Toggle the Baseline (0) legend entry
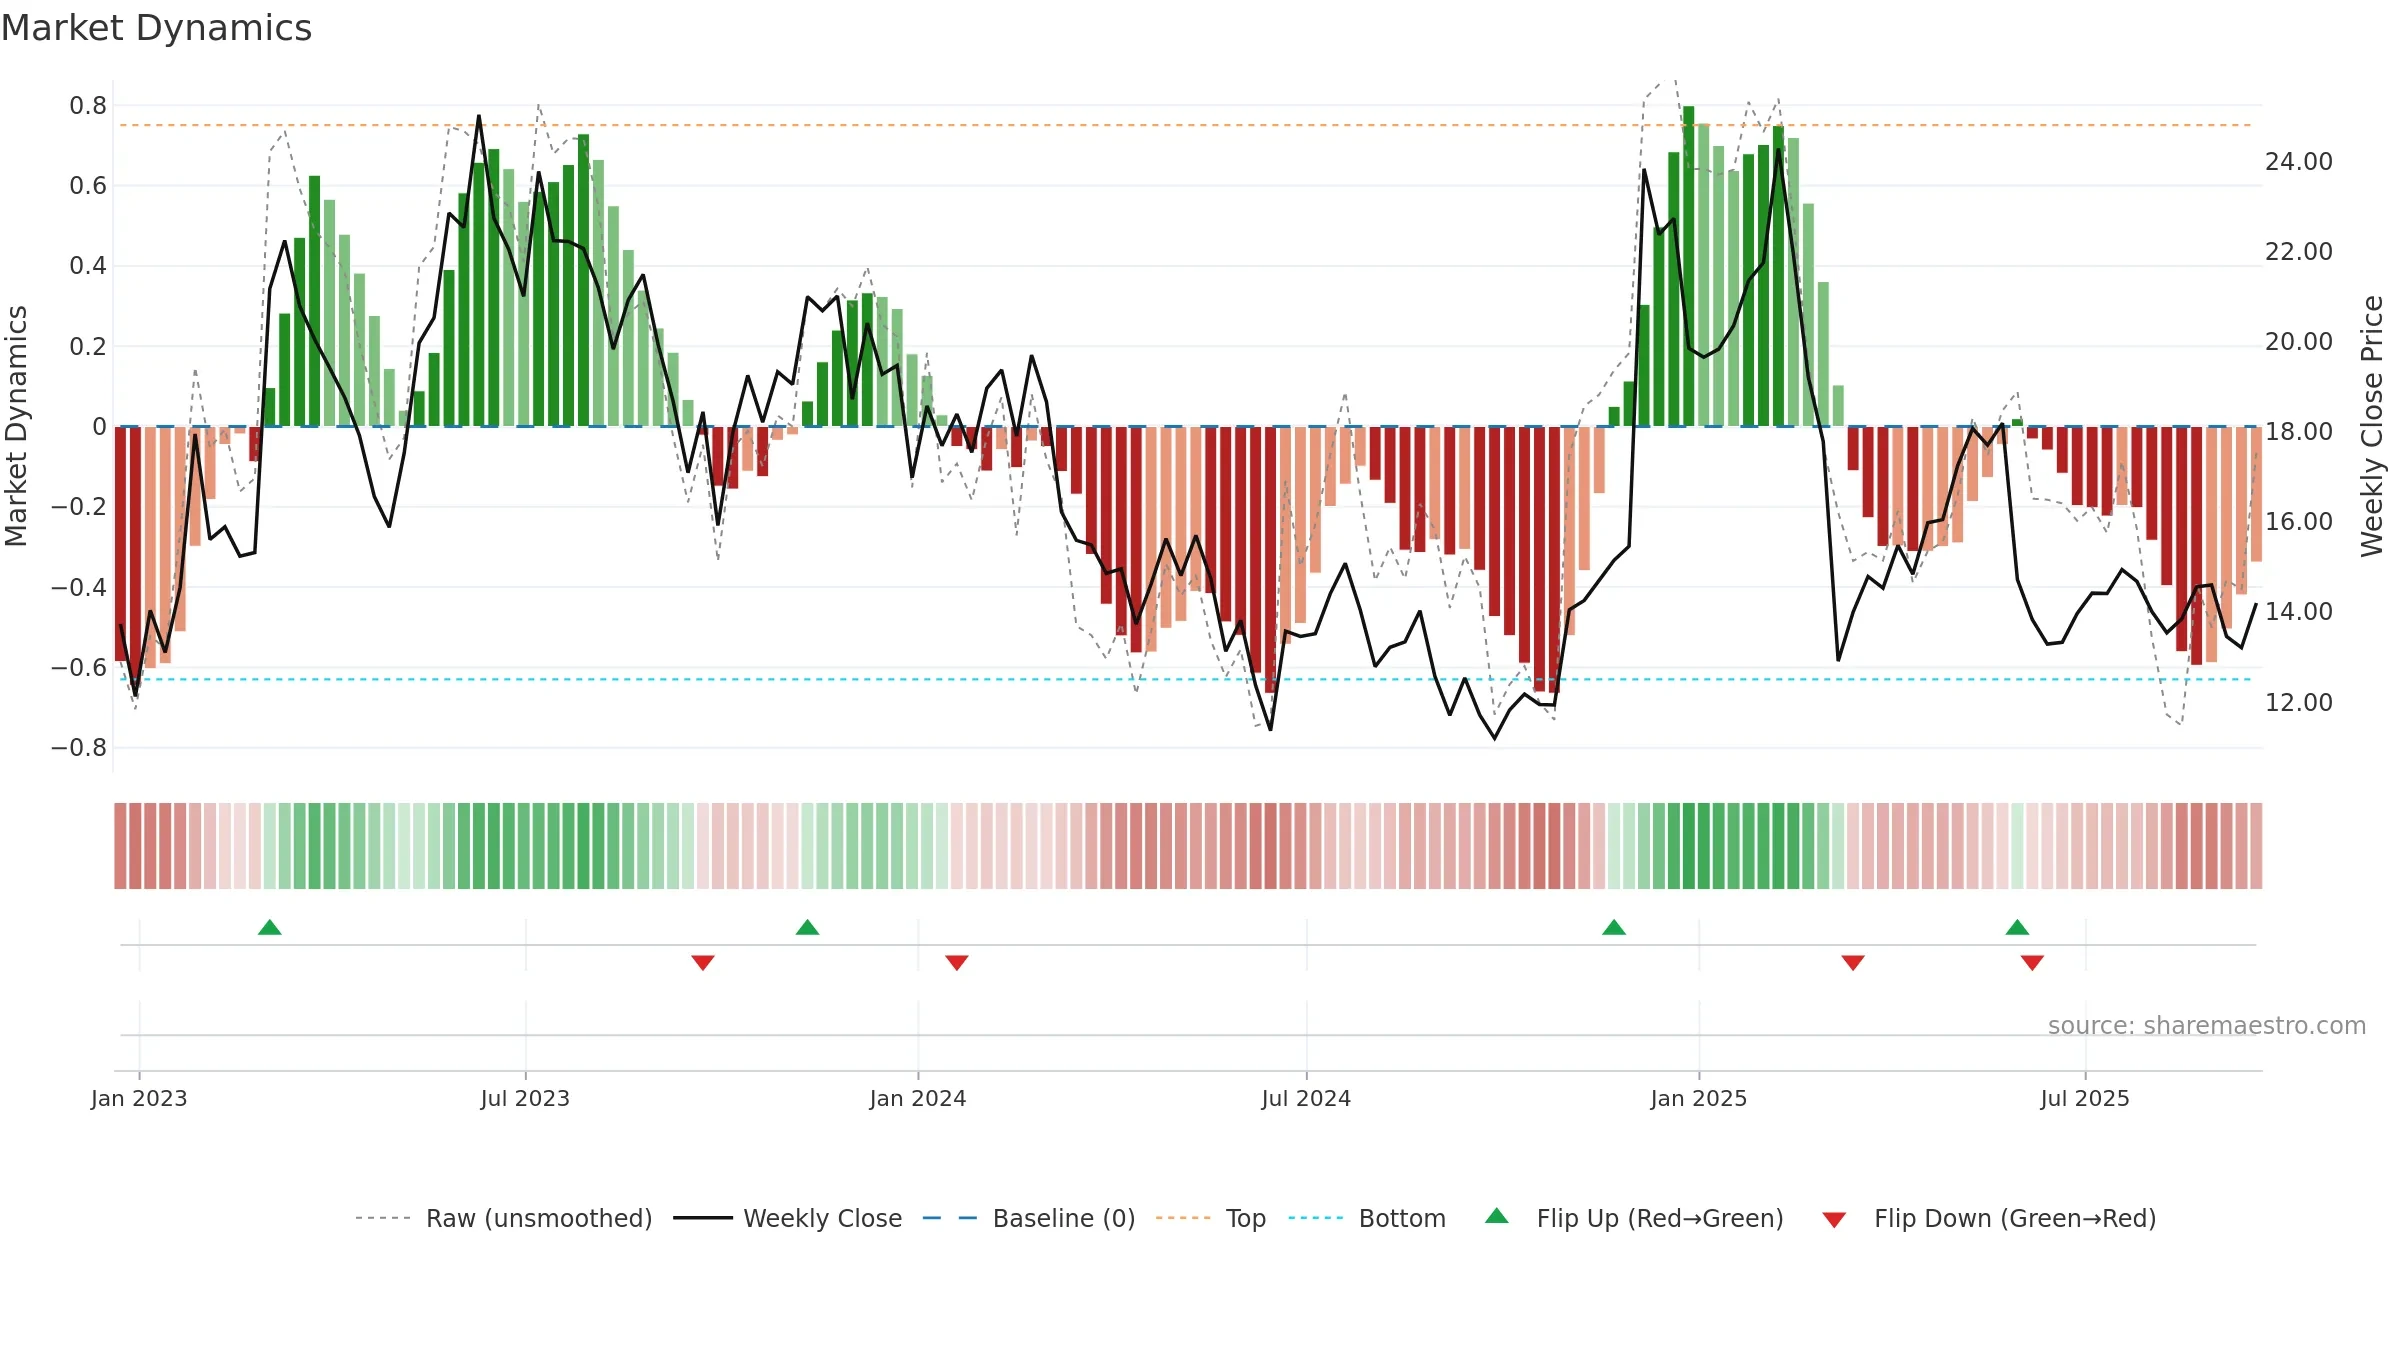Screen dimensions: 2400x1350 tap(1028, 1218)
